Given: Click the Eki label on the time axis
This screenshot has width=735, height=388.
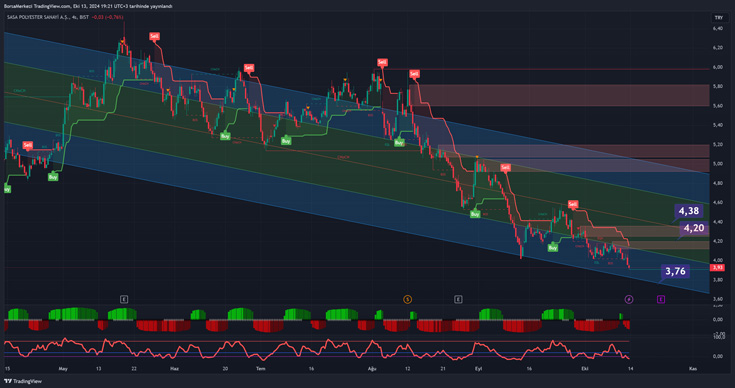Looking at the screenshot, I should [x=584, y=369].
